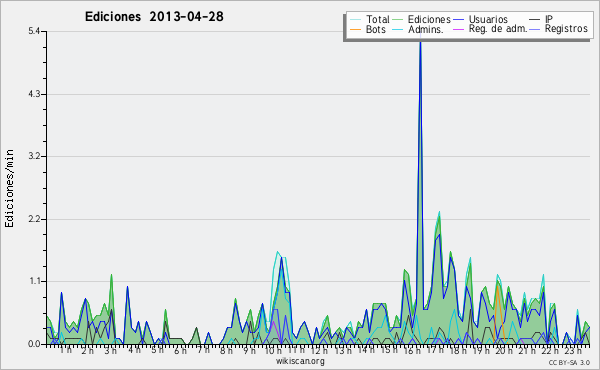600x370 pixels.
Task: Click the y-axis value 1.1
Action: (x=34, y=281)
